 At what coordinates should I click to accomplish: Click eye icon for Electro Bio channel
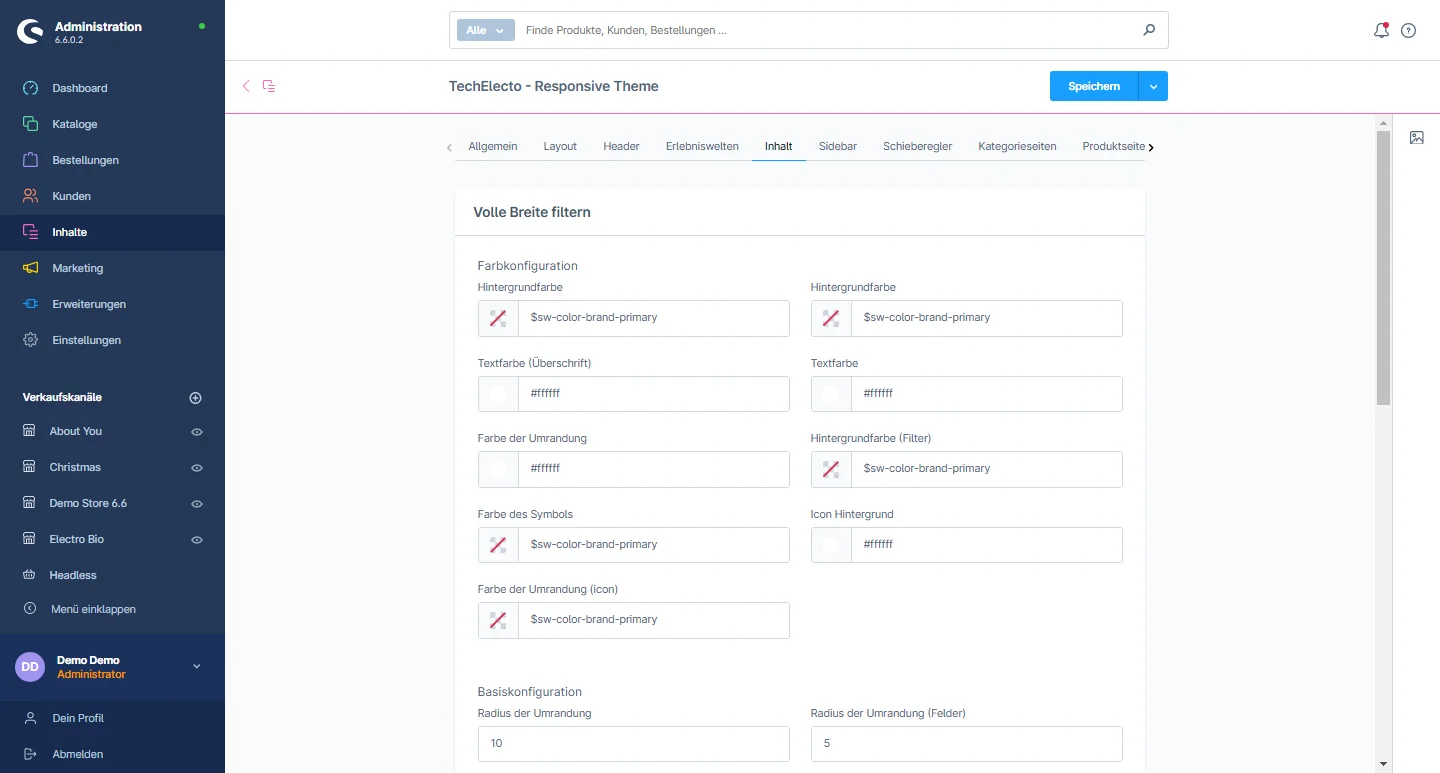pyautogui.click(x=197, y=540)
